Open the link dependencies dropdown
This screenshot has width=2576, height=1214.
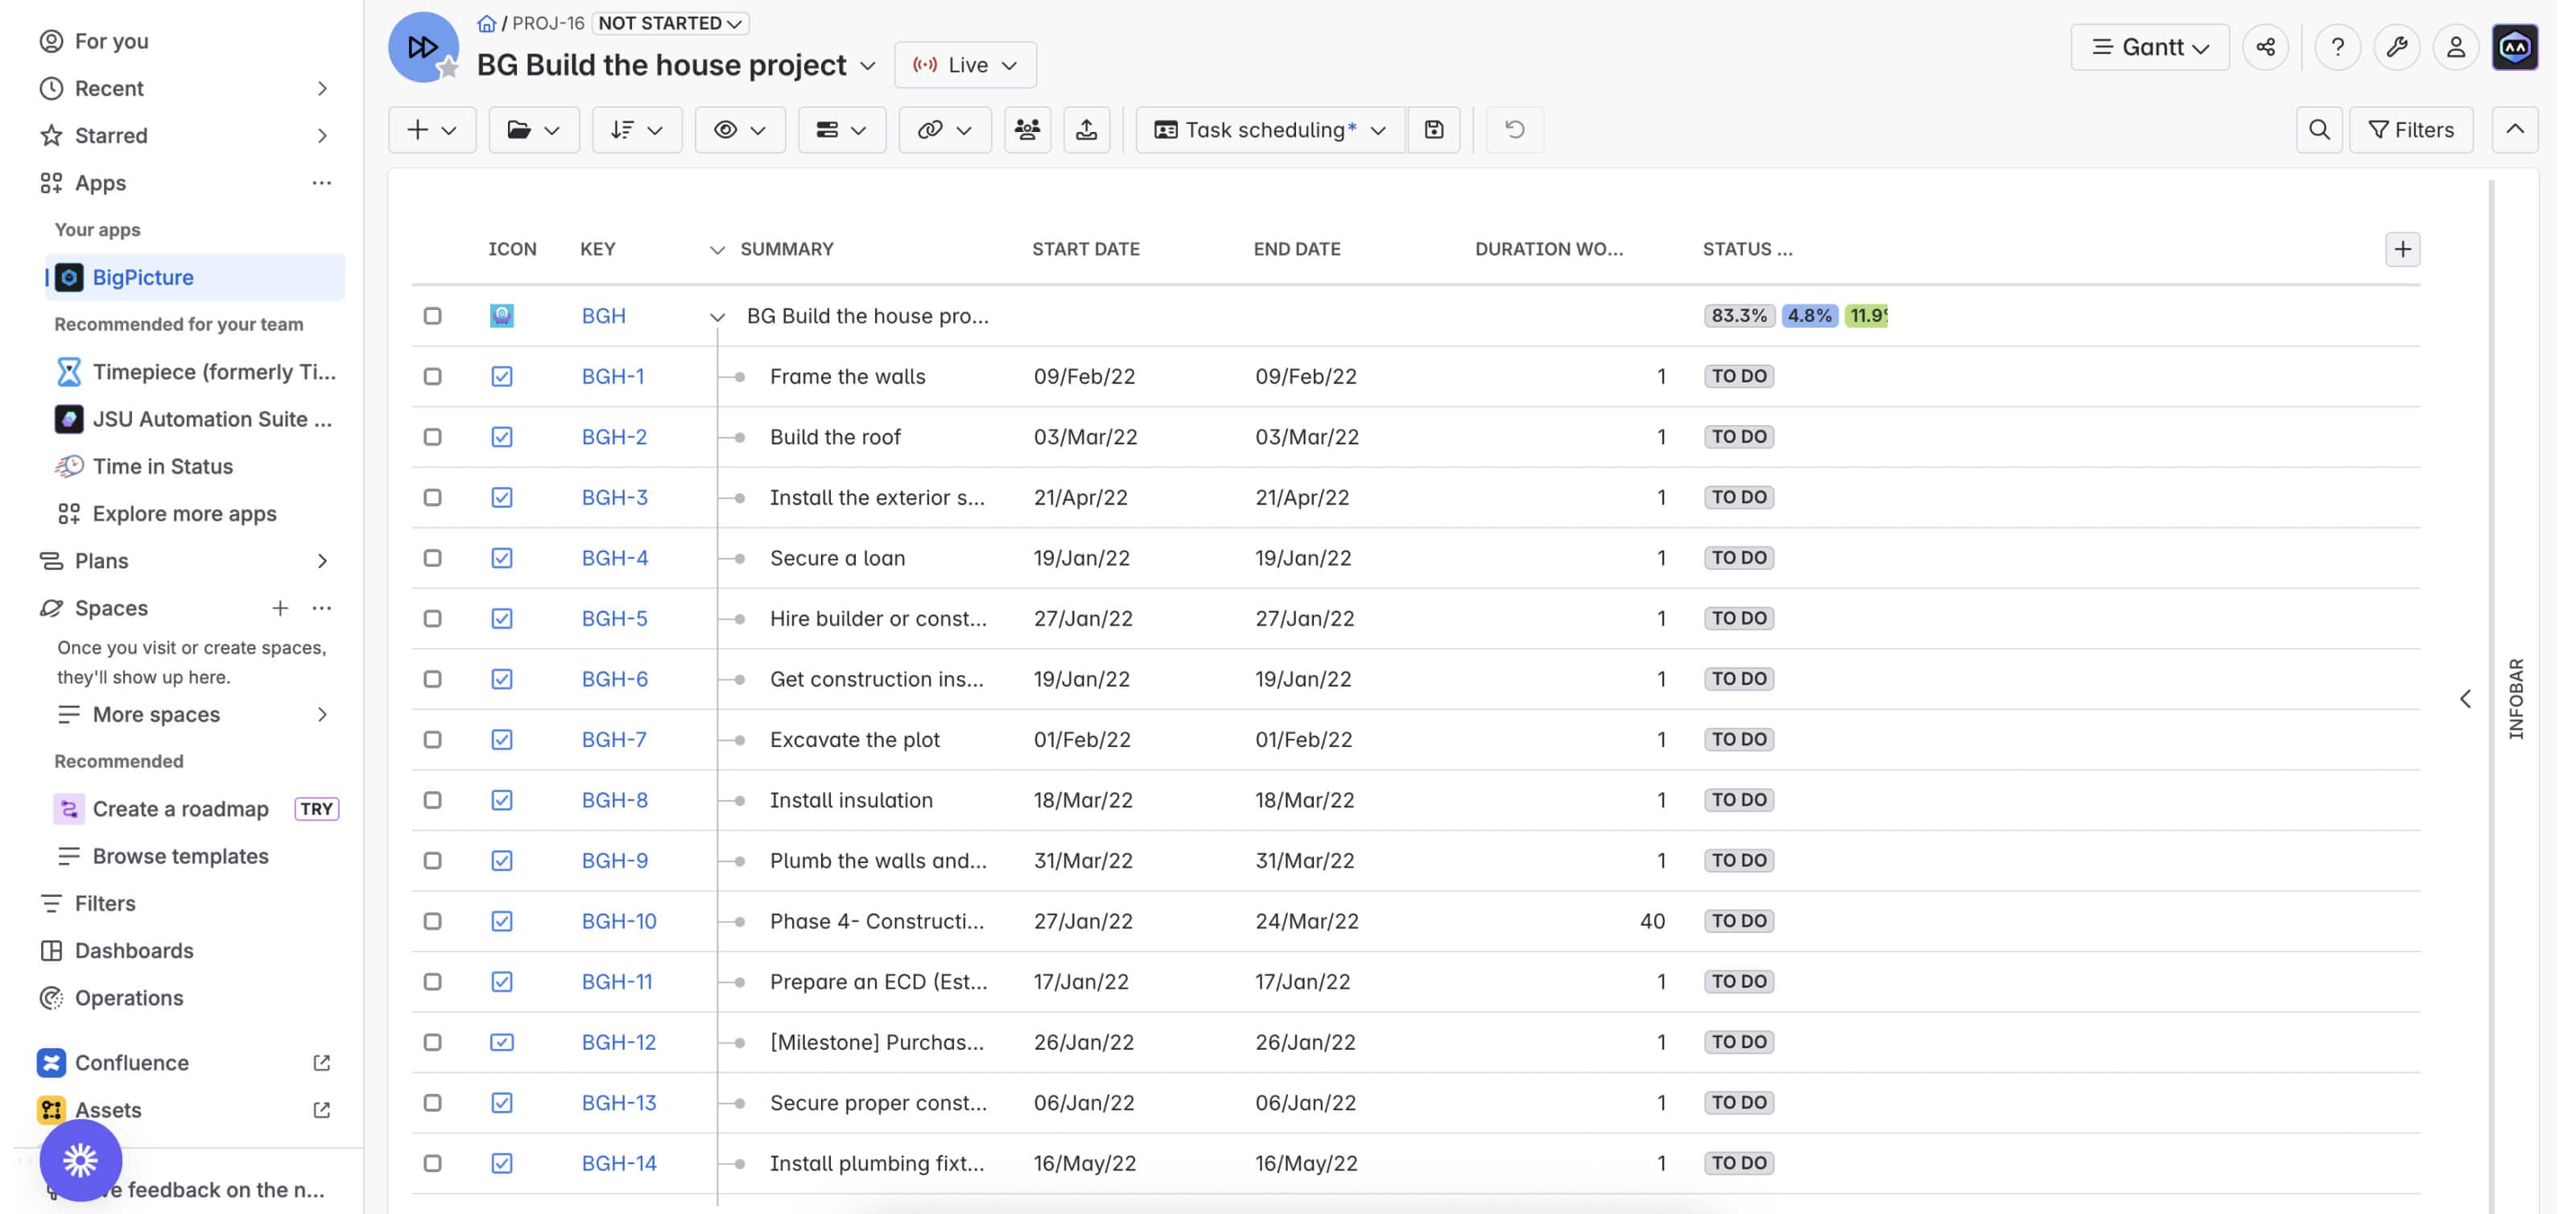tap(944, 130)
